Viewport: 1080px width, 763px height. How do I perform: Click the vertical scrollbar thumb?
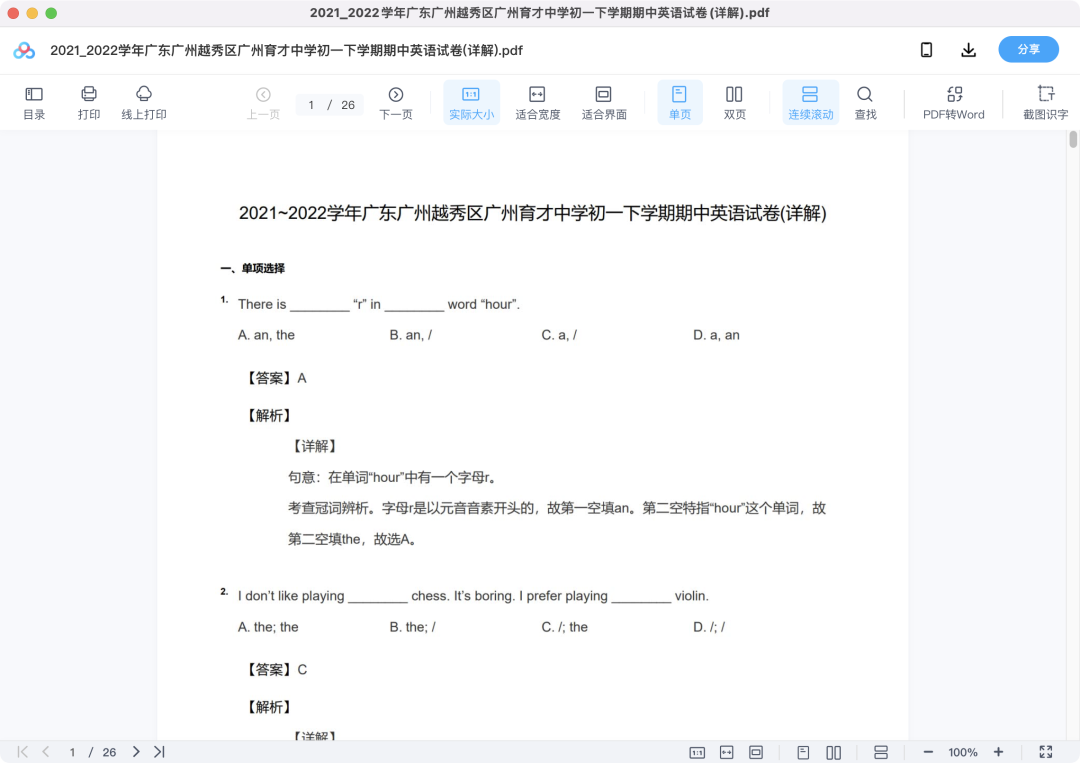point(1072,140)
